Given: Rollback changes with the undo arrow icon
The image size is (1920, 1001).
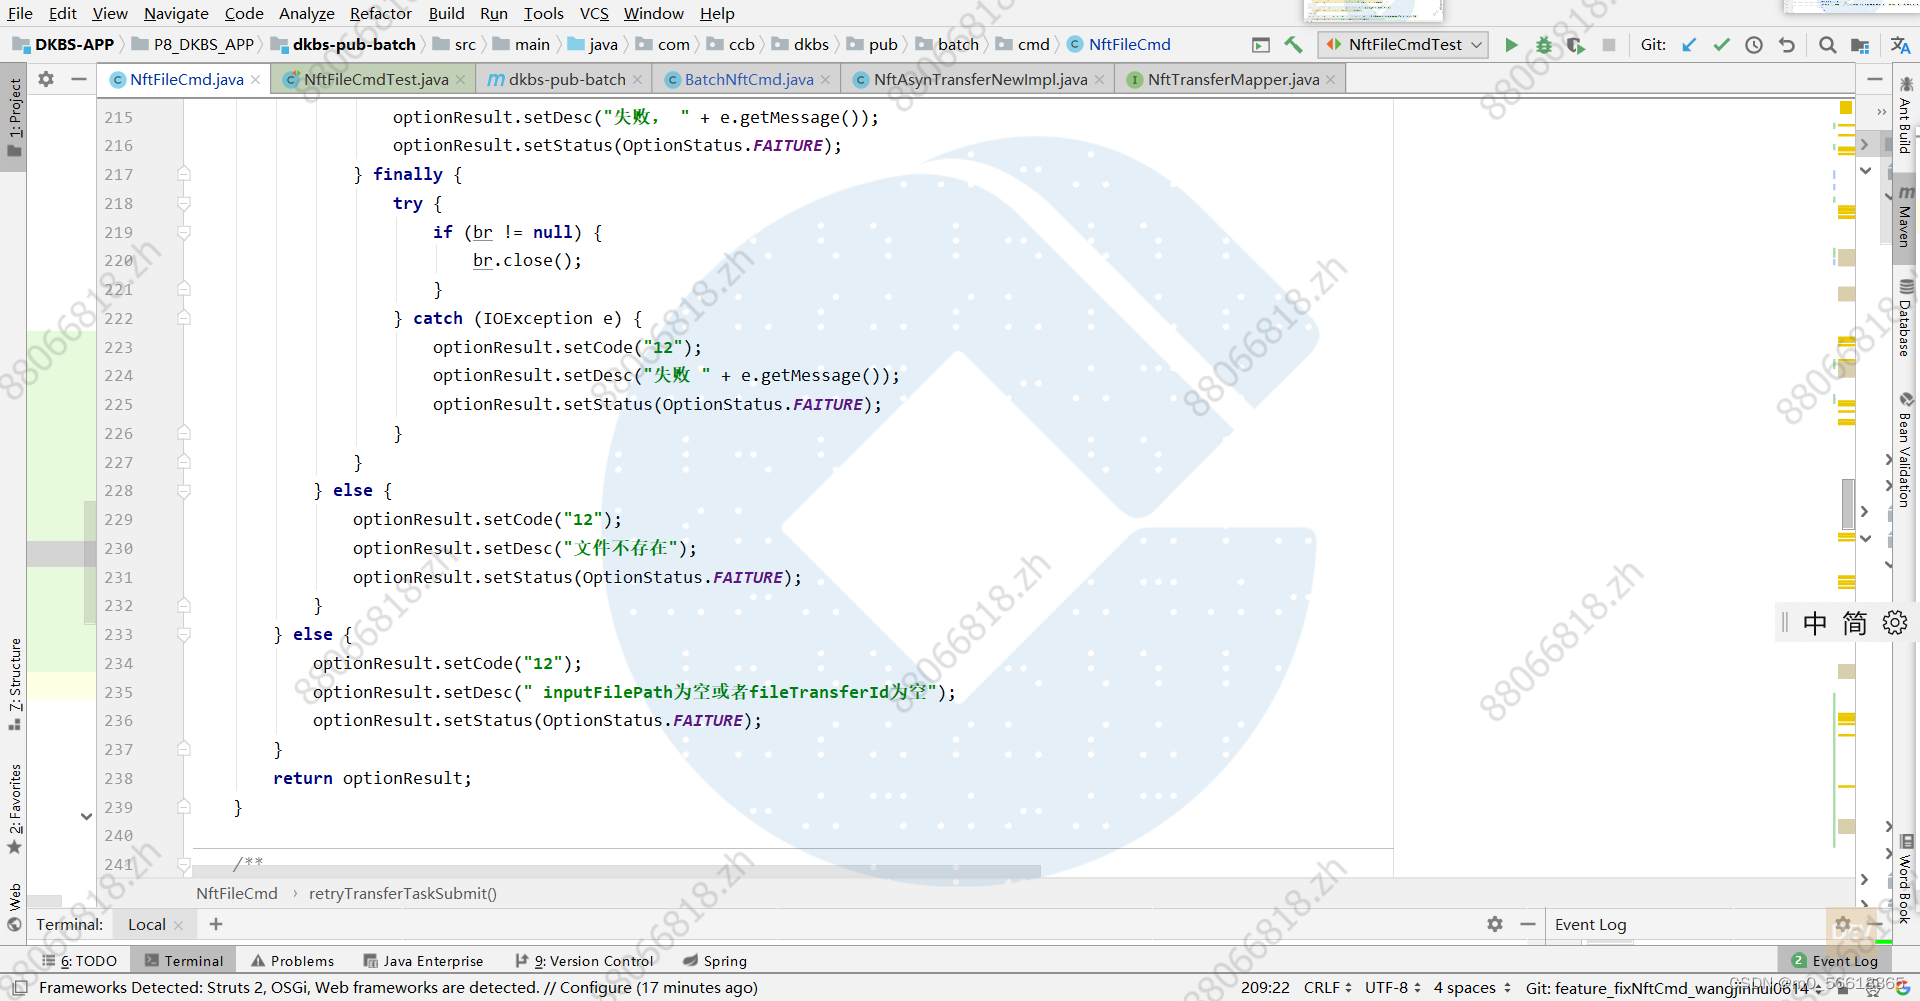Looking at the screenshot, I should click(1787, 45).
